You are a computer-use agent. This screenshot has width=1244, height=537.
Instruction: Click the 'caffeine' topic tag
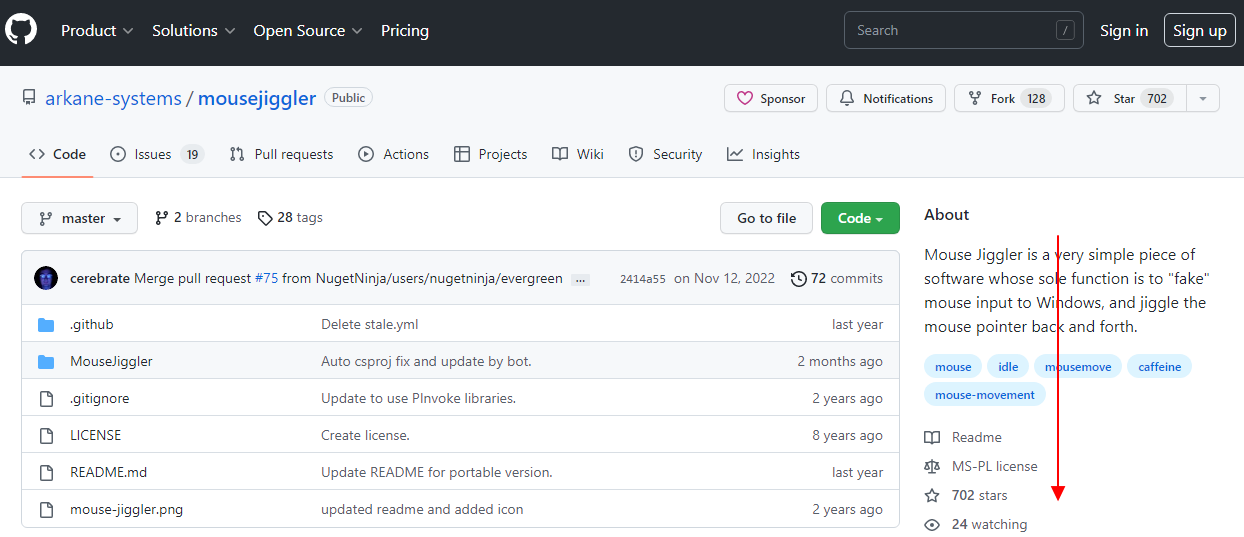click(1160, 367)
